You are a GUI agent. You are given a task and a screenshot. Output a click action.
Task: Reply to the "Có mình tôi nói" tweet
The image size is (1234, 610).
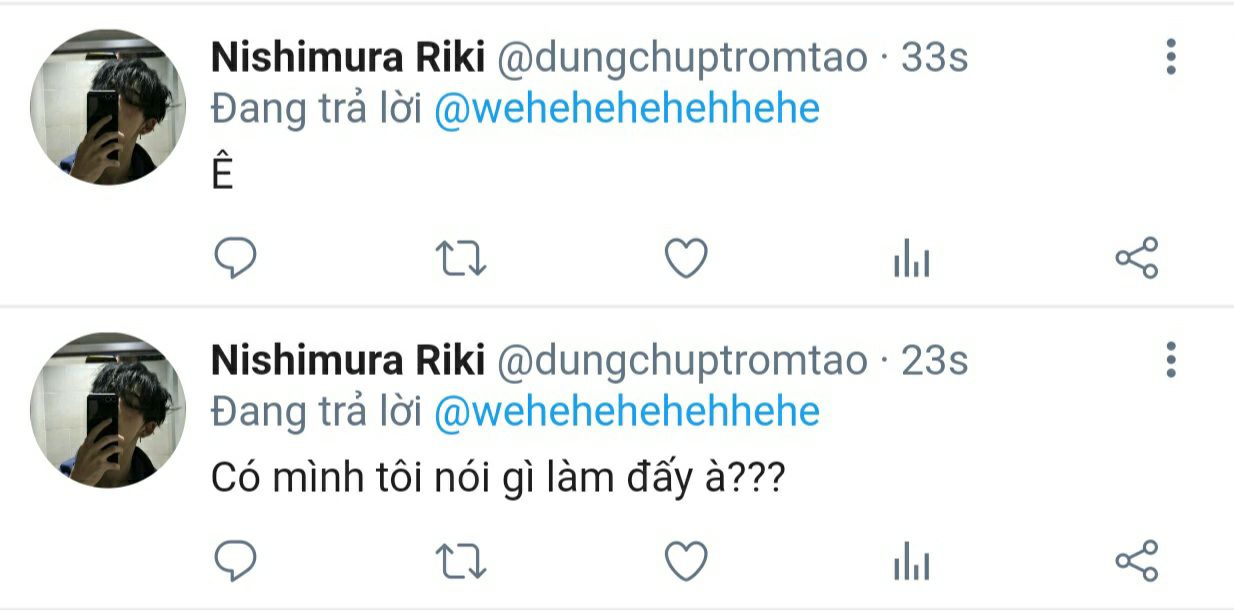click(236, 561)
